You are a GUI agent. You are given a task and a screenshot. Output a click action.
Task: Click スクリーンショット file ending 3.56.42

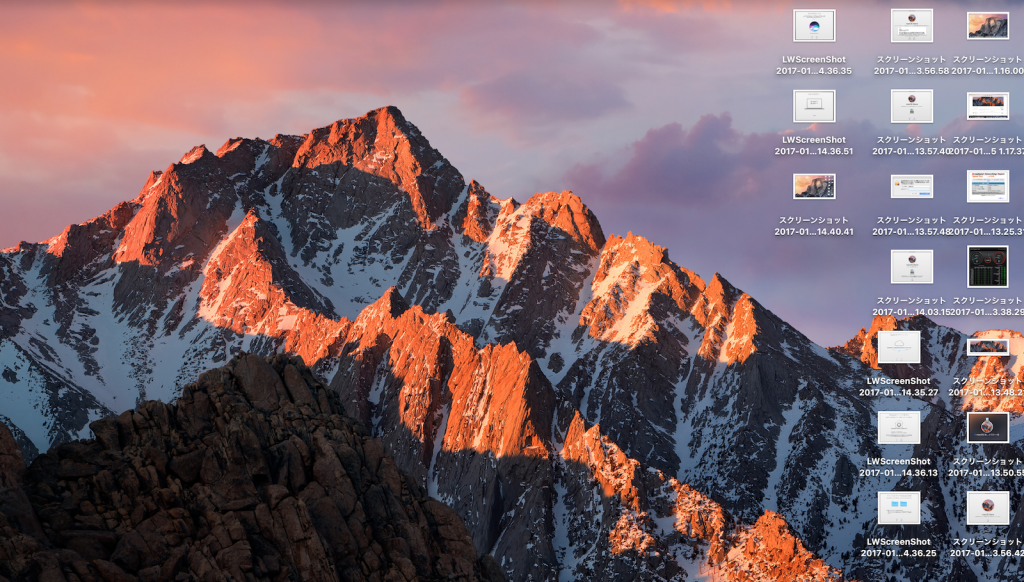(x=988, y=508)
